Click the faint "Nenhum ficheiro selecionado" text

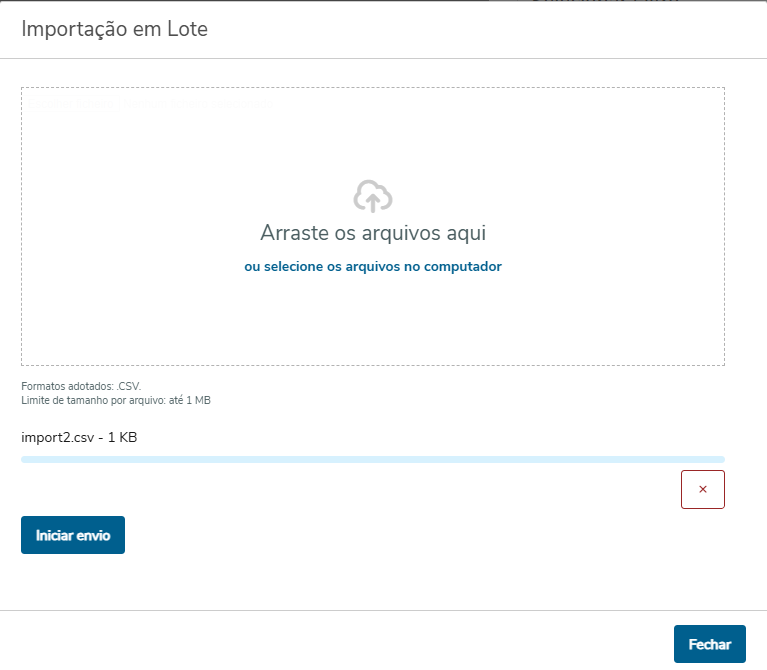point(196,103)
